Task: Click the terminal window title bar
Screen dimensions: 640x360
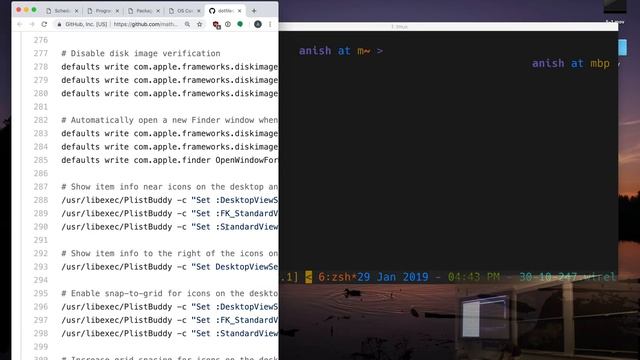Action: point(449,27)
